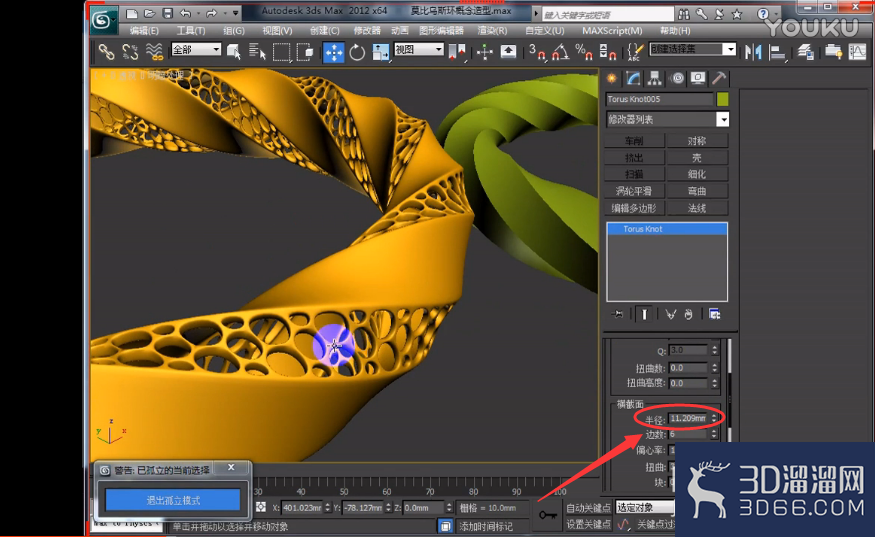
Task: Expand the 修改器列表 modifier list dropdown
Action: (x=667, y=119)
